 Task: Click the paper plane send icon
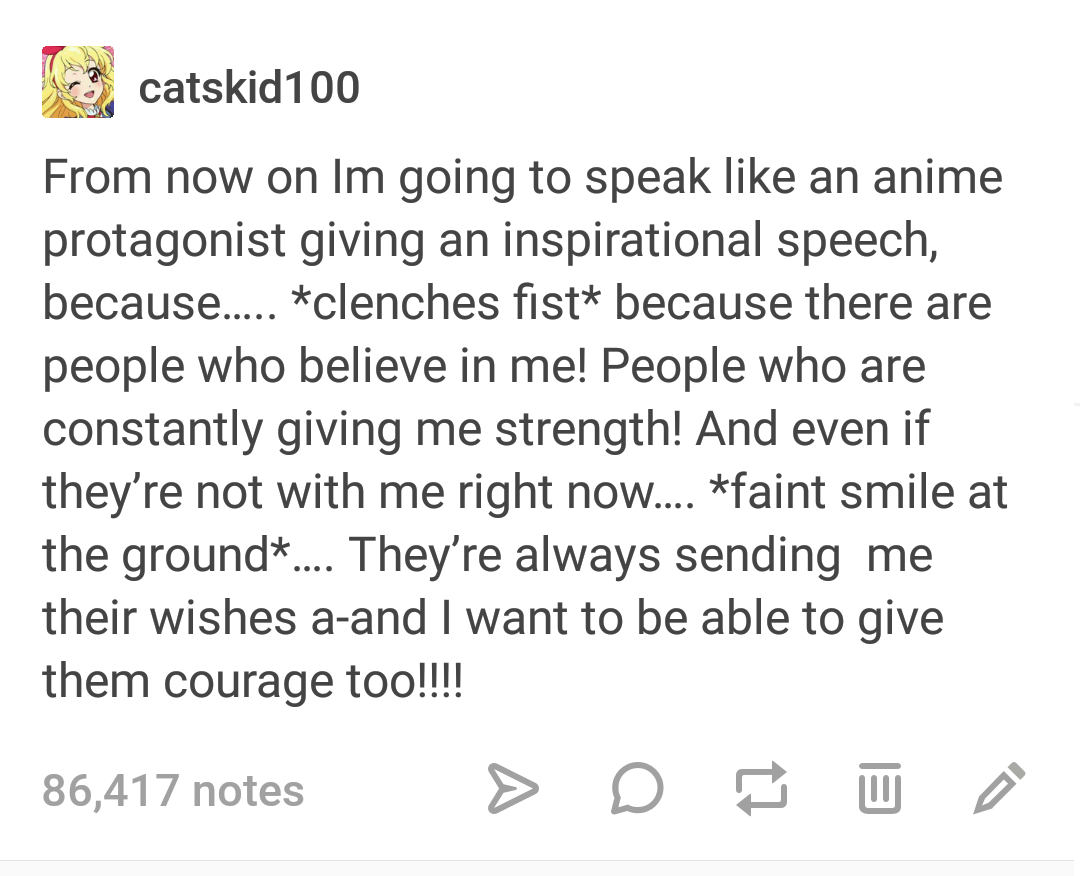[x=514, y=789]
